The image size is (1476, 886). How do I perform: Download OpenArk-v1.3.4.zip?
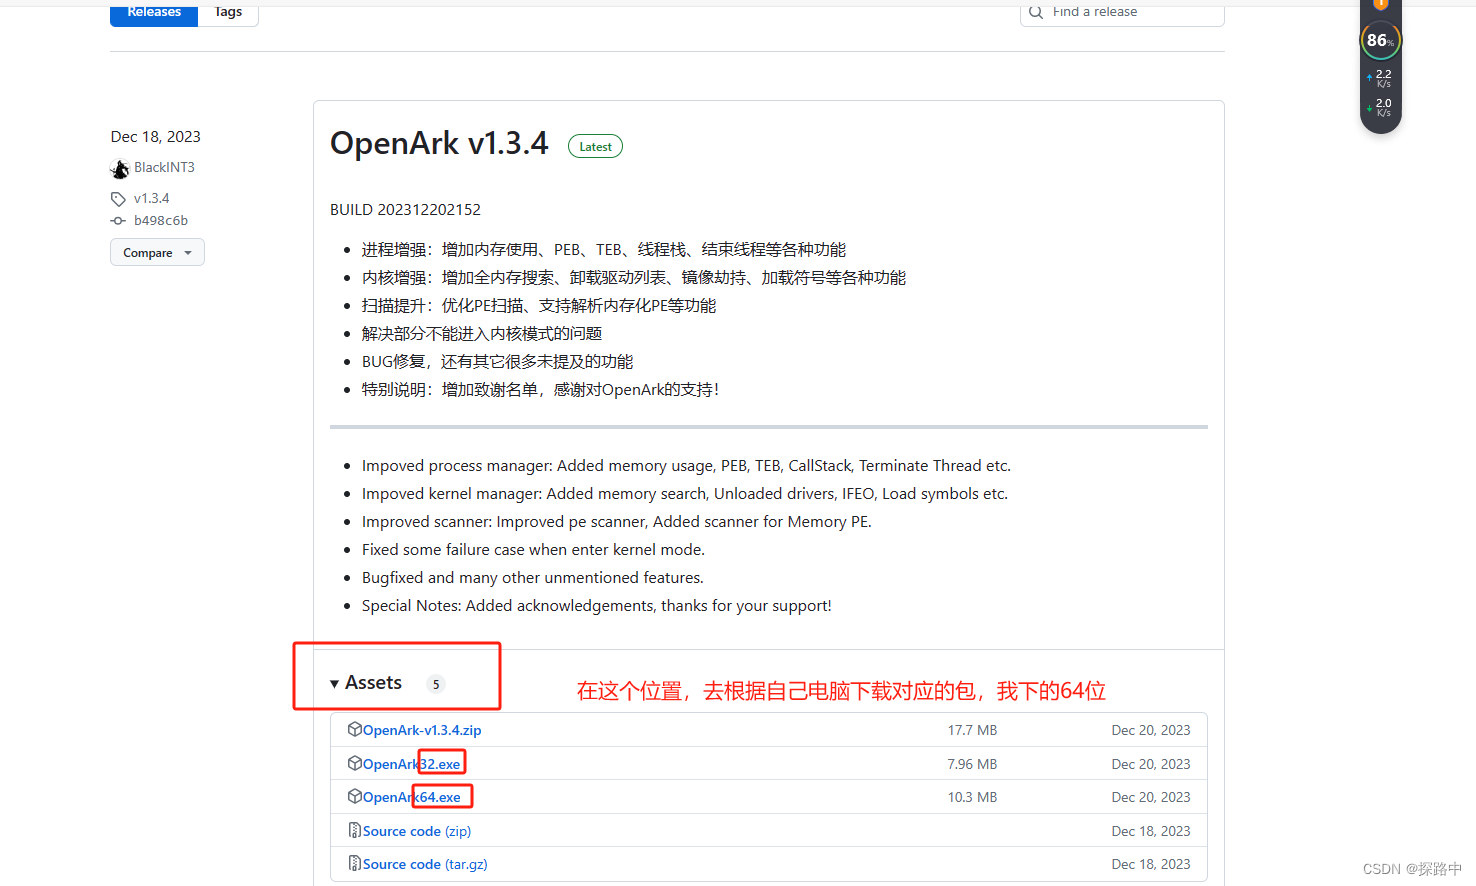point(422,730)
